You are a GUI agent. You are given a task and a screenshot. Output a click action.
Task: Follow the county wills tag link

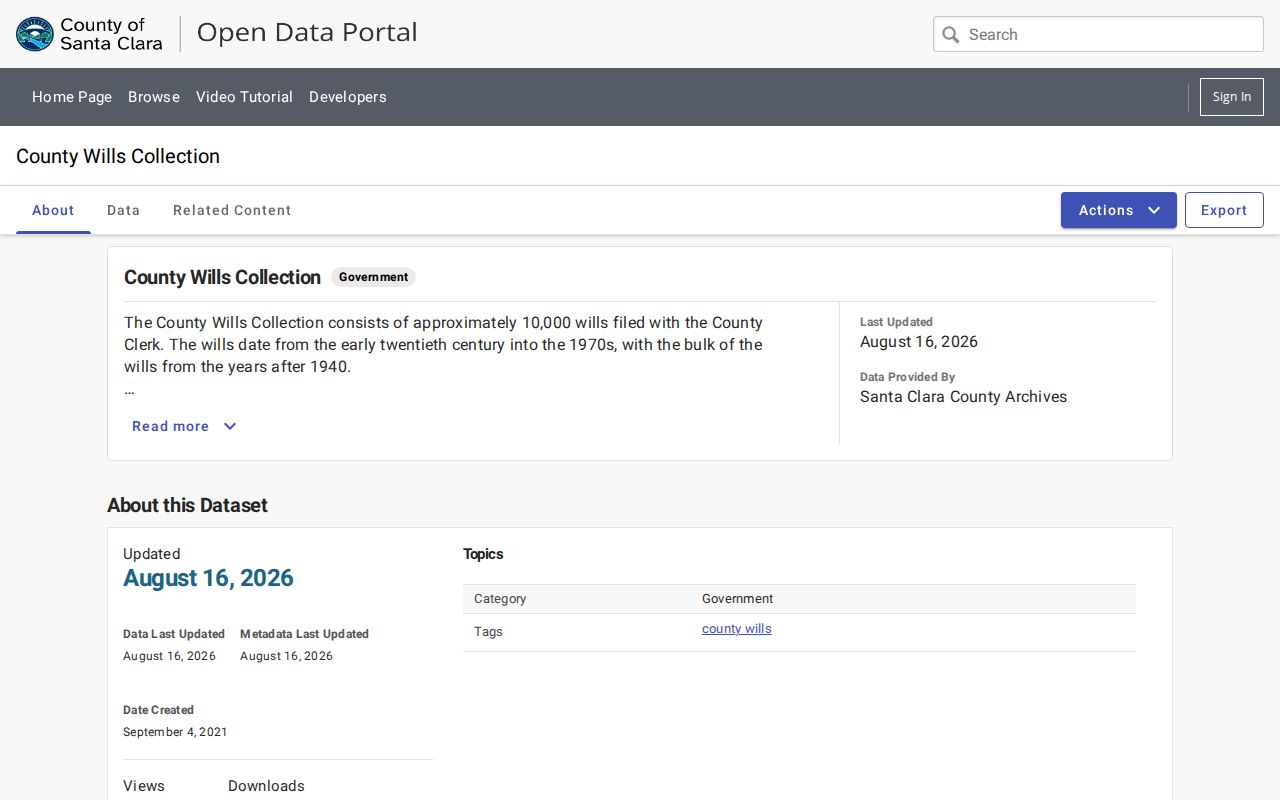[x=737, y=629]
